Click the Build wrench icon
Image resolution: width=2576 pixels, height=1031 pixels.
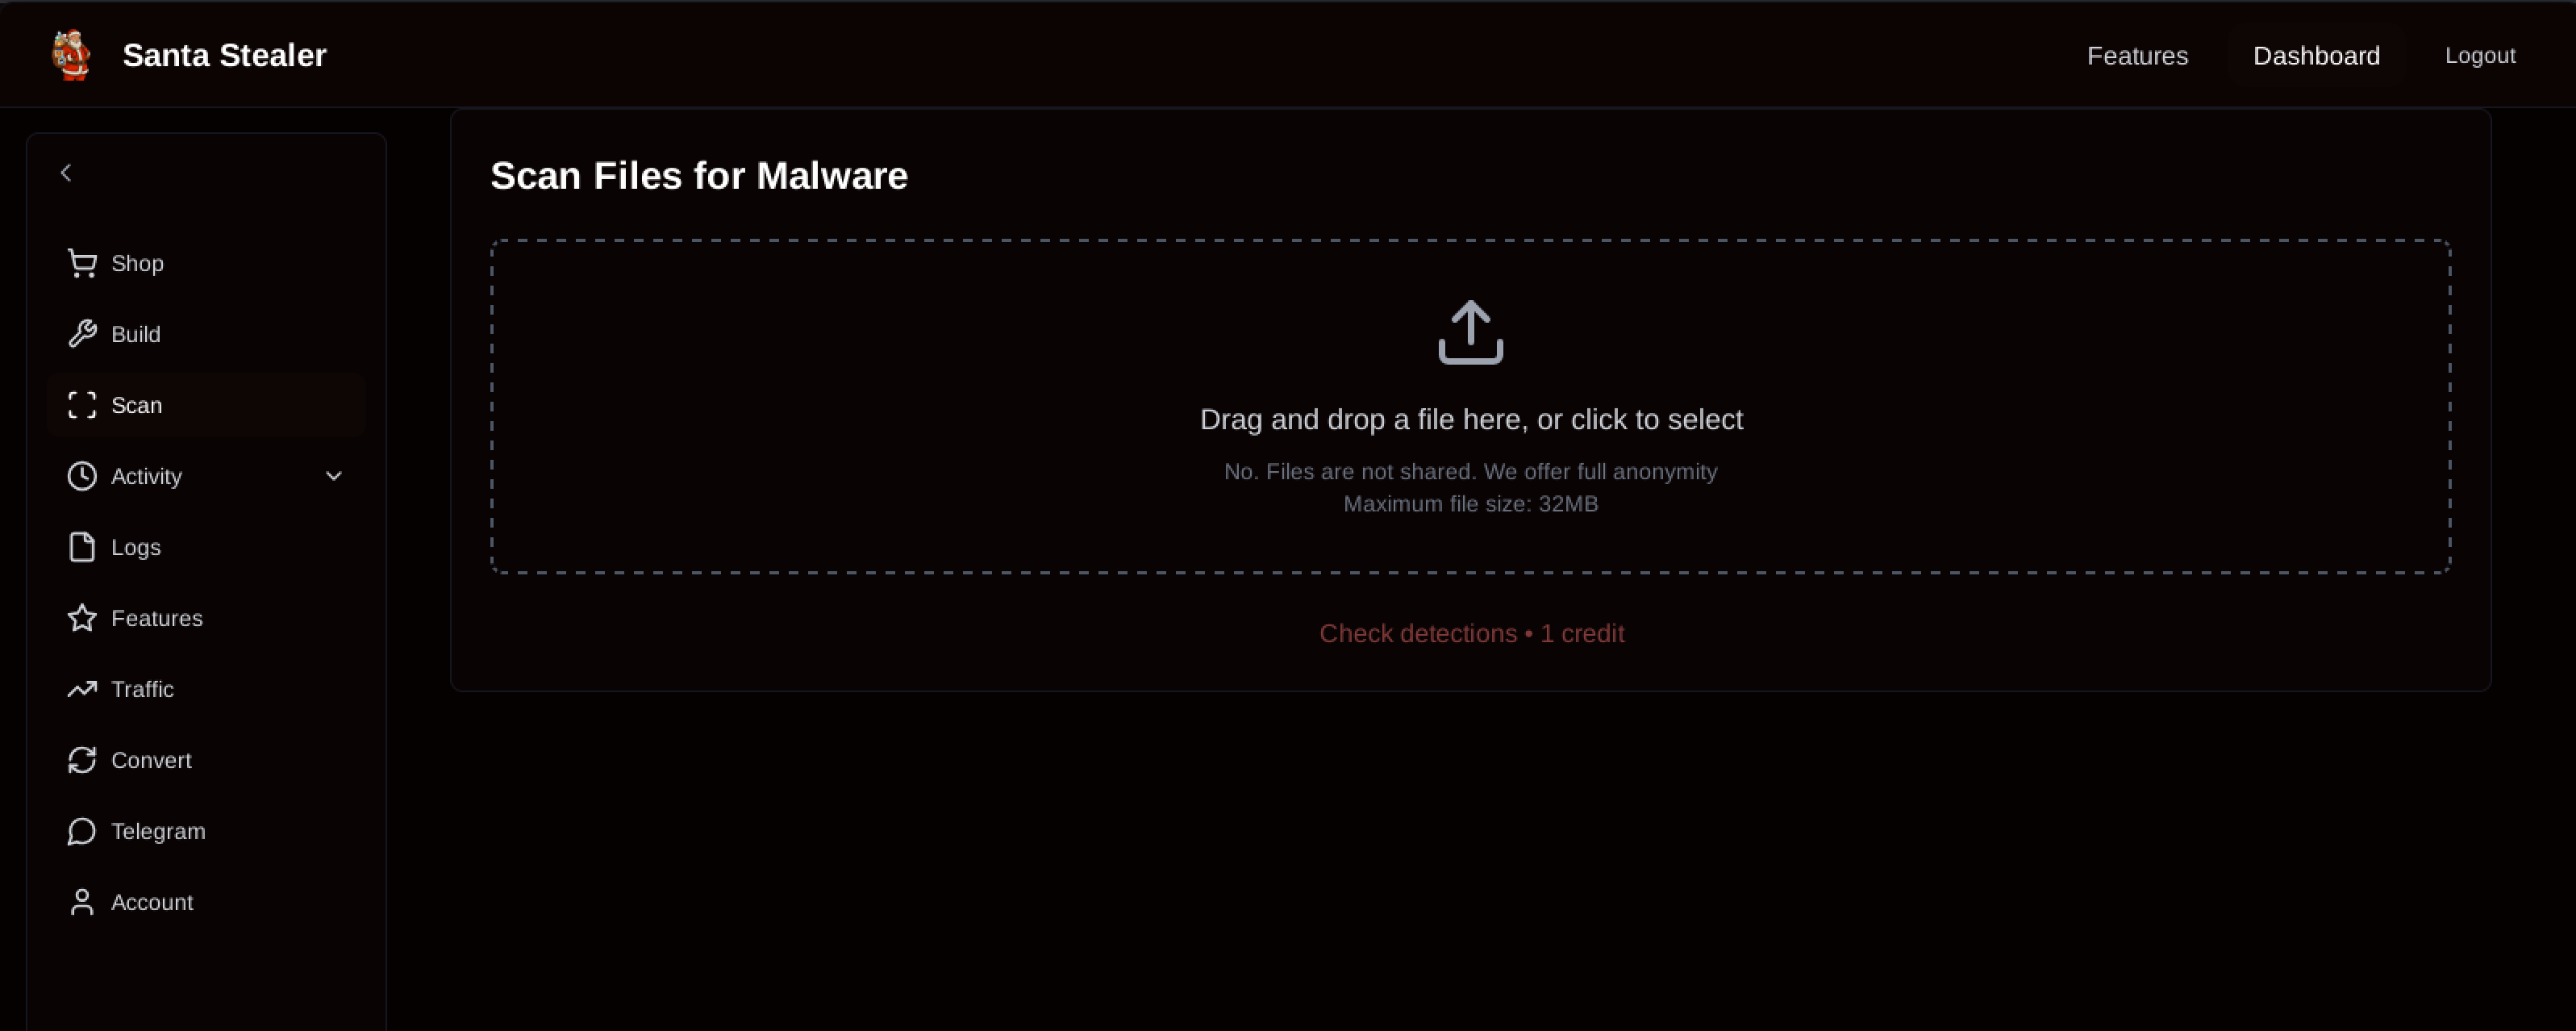coord(82,333)
